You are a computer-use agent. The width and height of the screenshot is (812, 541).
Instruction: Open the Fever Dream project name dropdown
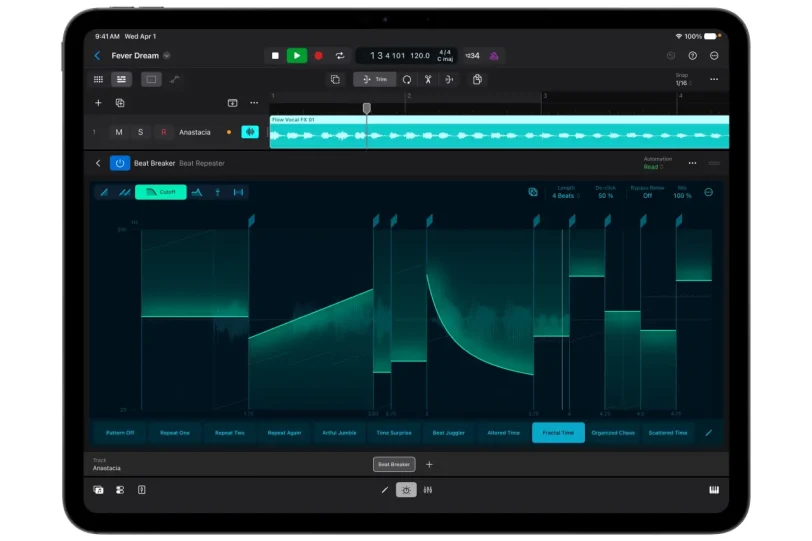[167, 55]
